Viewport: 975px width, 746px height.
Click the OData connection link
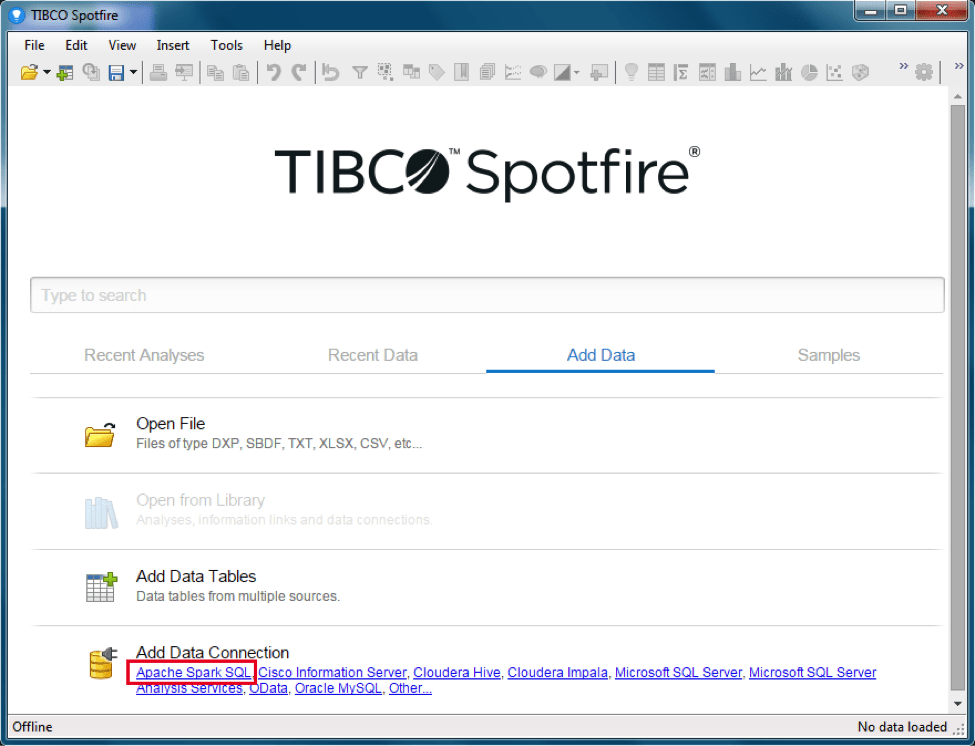[x=269, y=688]
